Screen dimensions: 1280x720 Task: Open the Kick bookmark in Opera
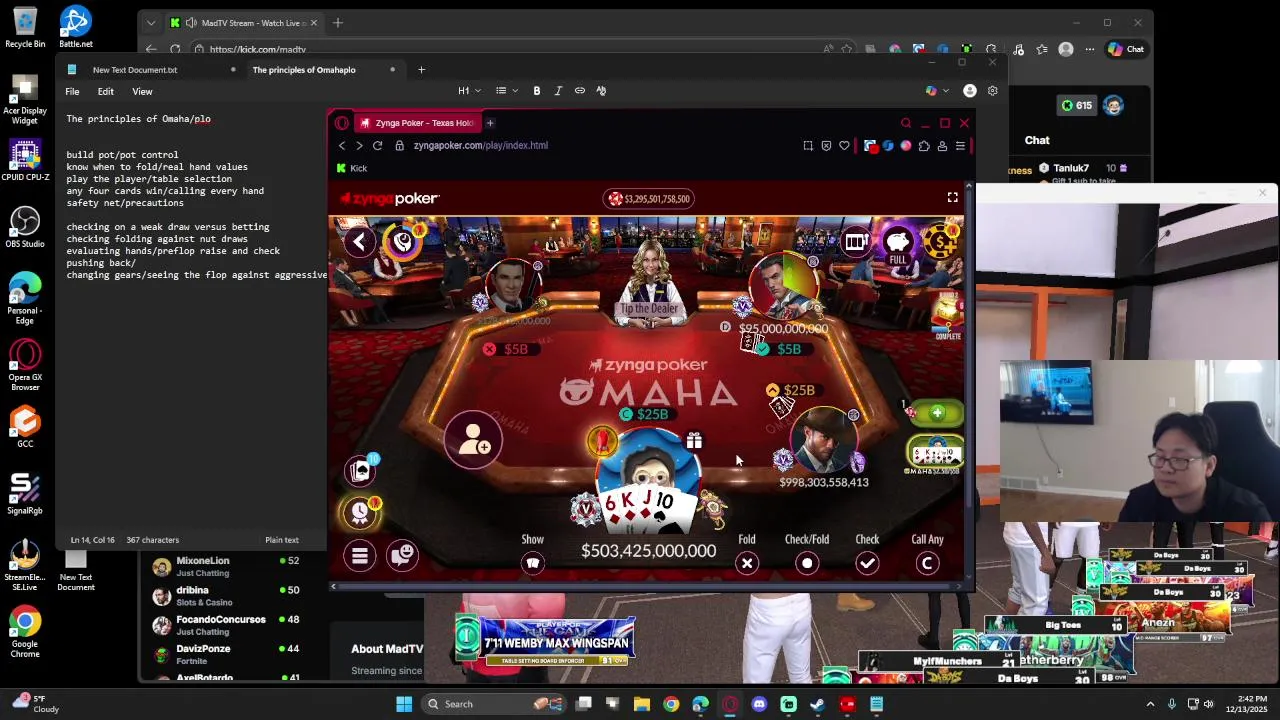(352, 168)
